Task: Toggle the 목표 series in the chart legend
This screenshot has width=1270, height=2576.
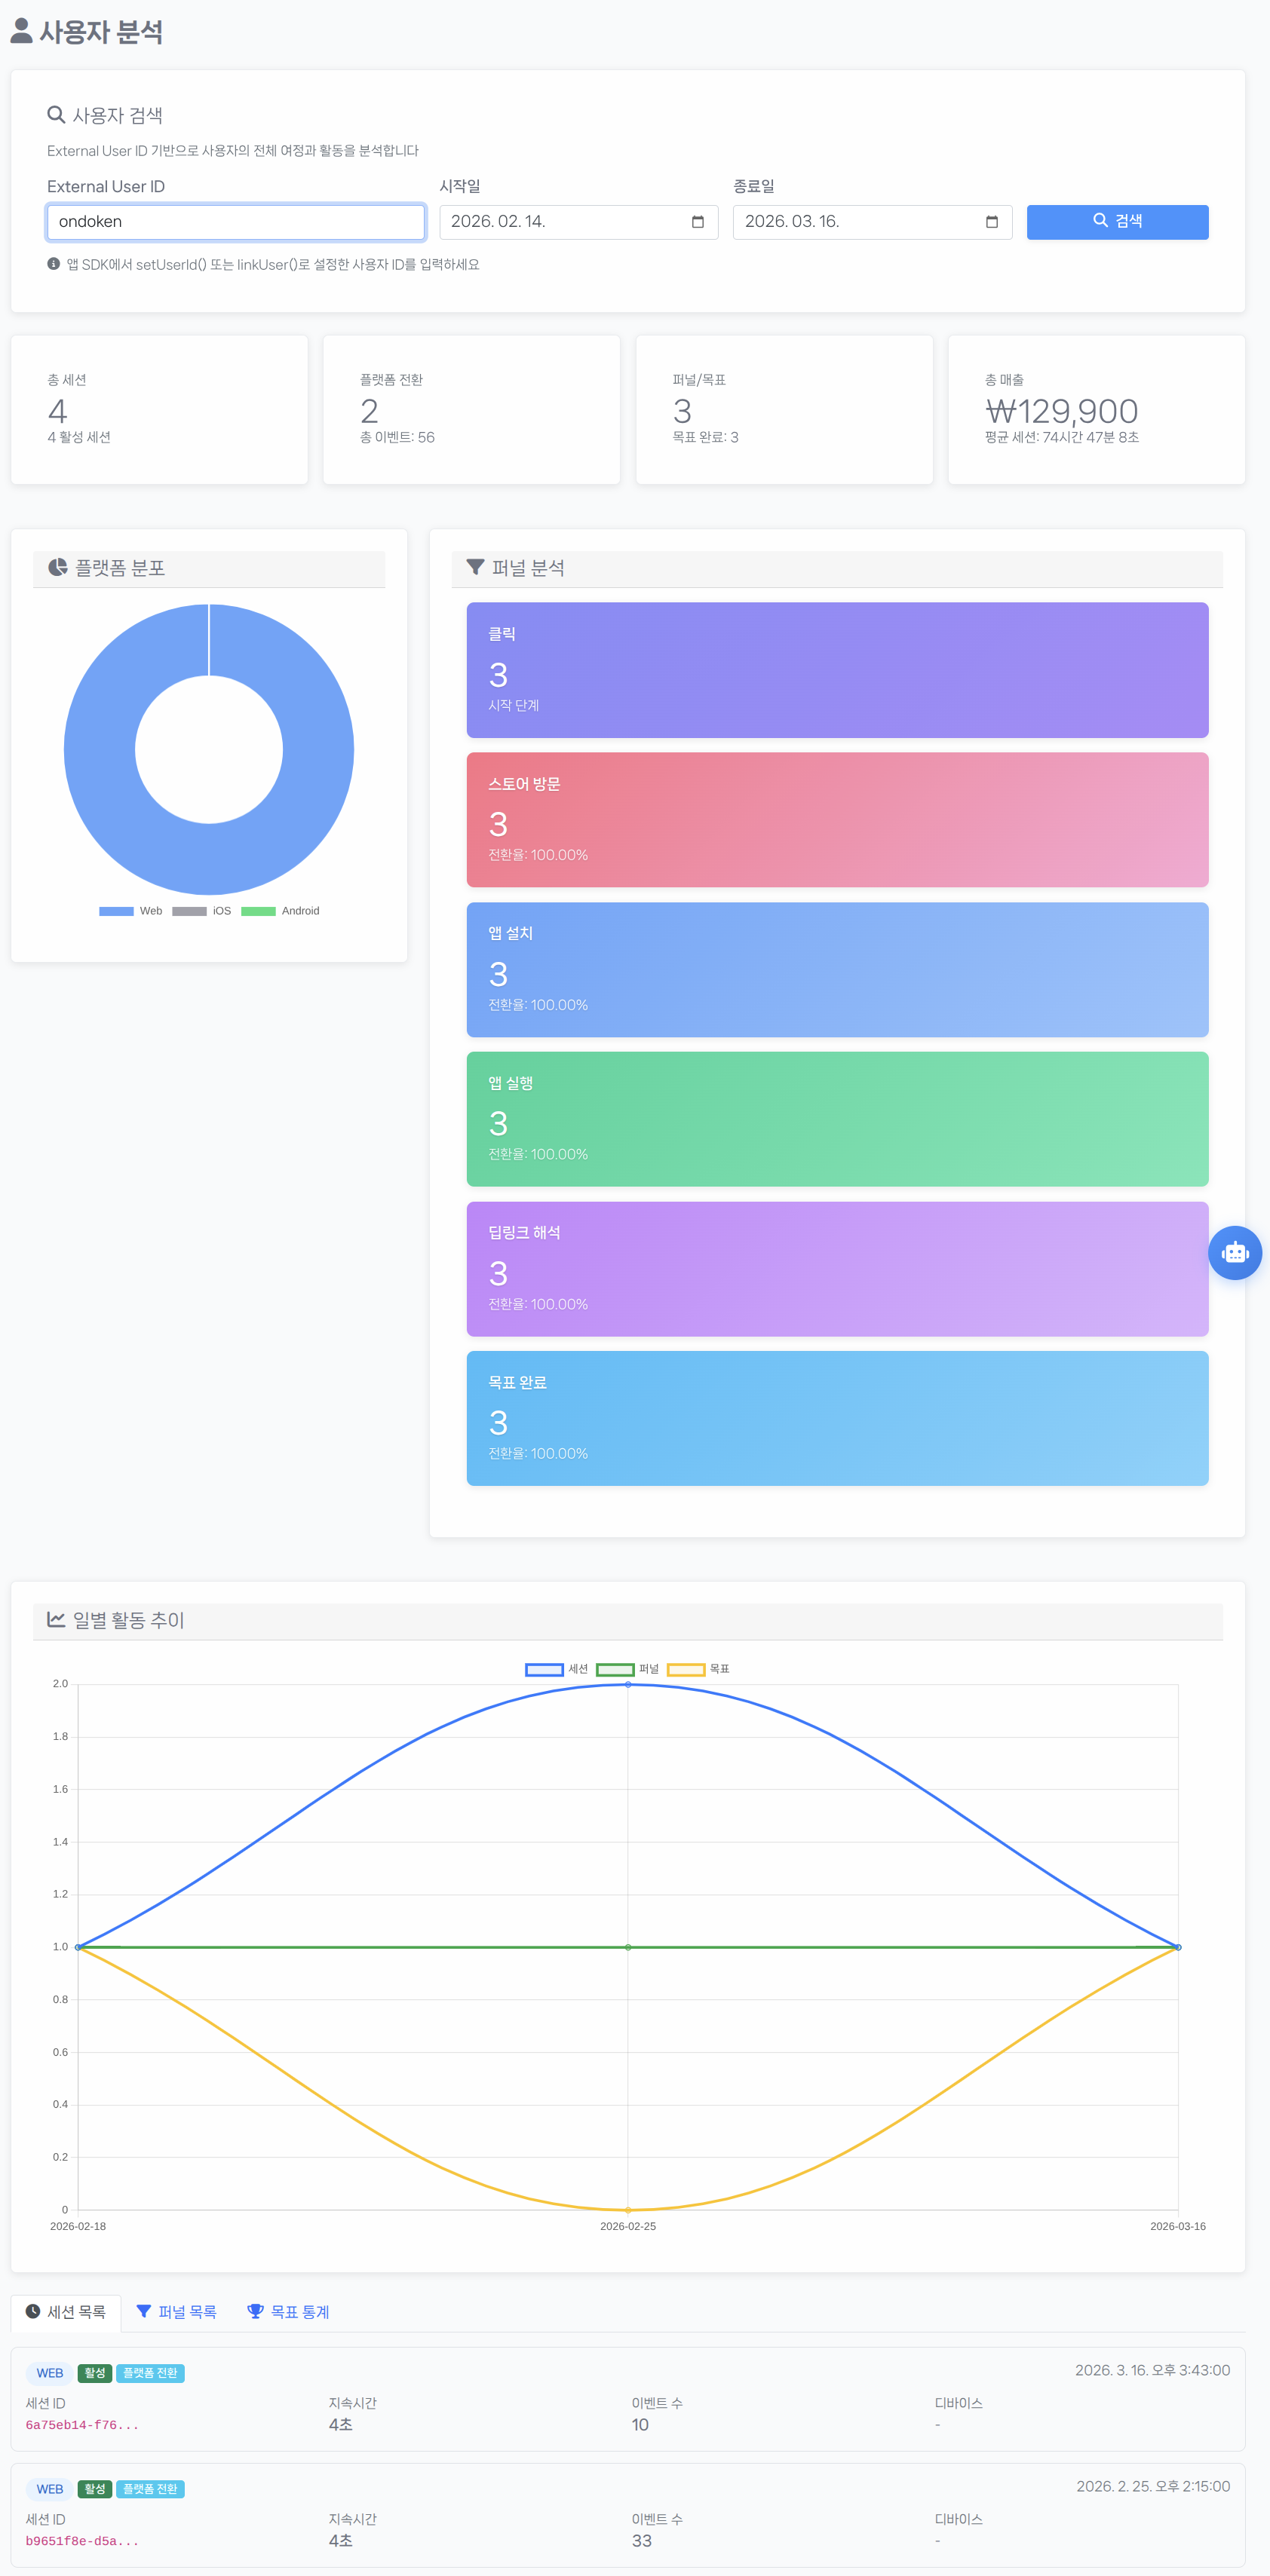Action: (686, 1668)
